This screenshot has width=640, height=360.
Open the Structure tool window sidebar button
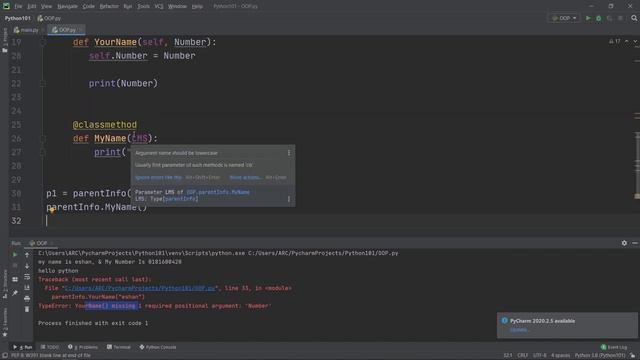pos(4,284)
